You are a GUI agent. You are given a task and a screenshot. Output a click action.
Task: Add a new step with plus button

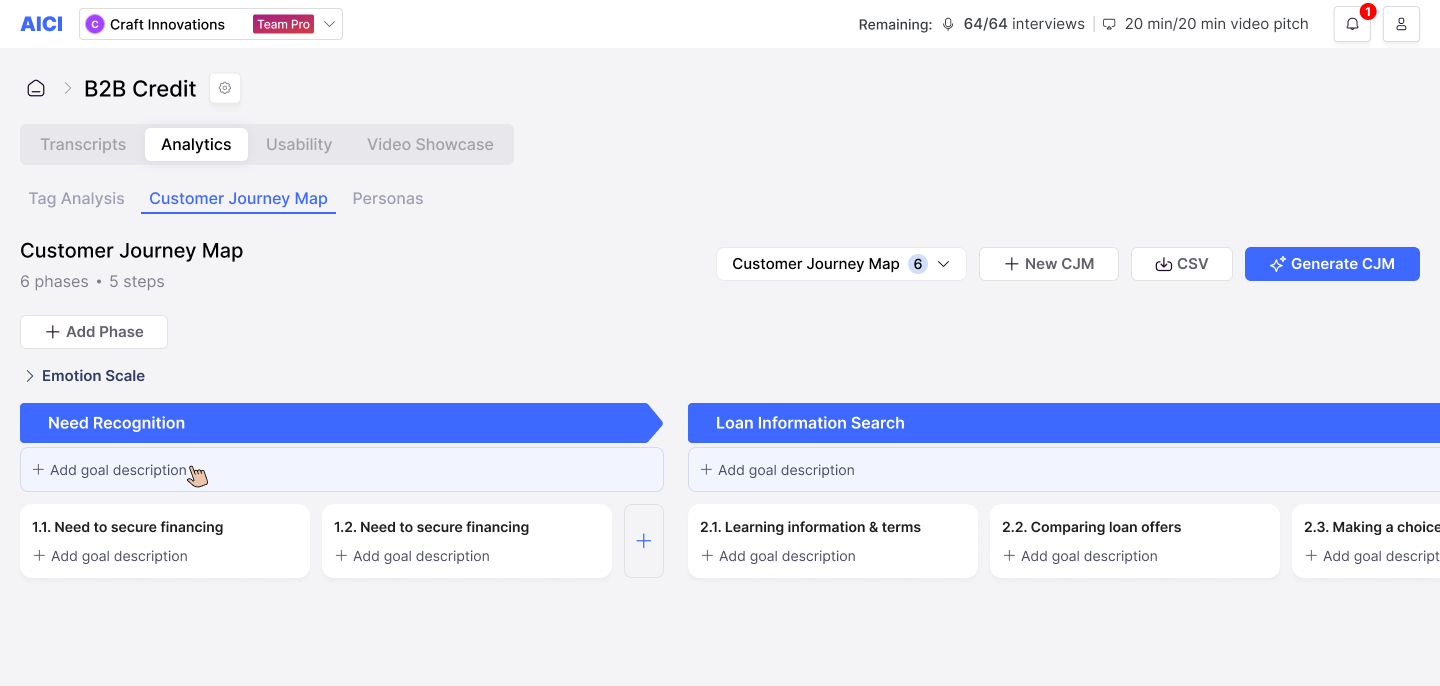[644, 541]
